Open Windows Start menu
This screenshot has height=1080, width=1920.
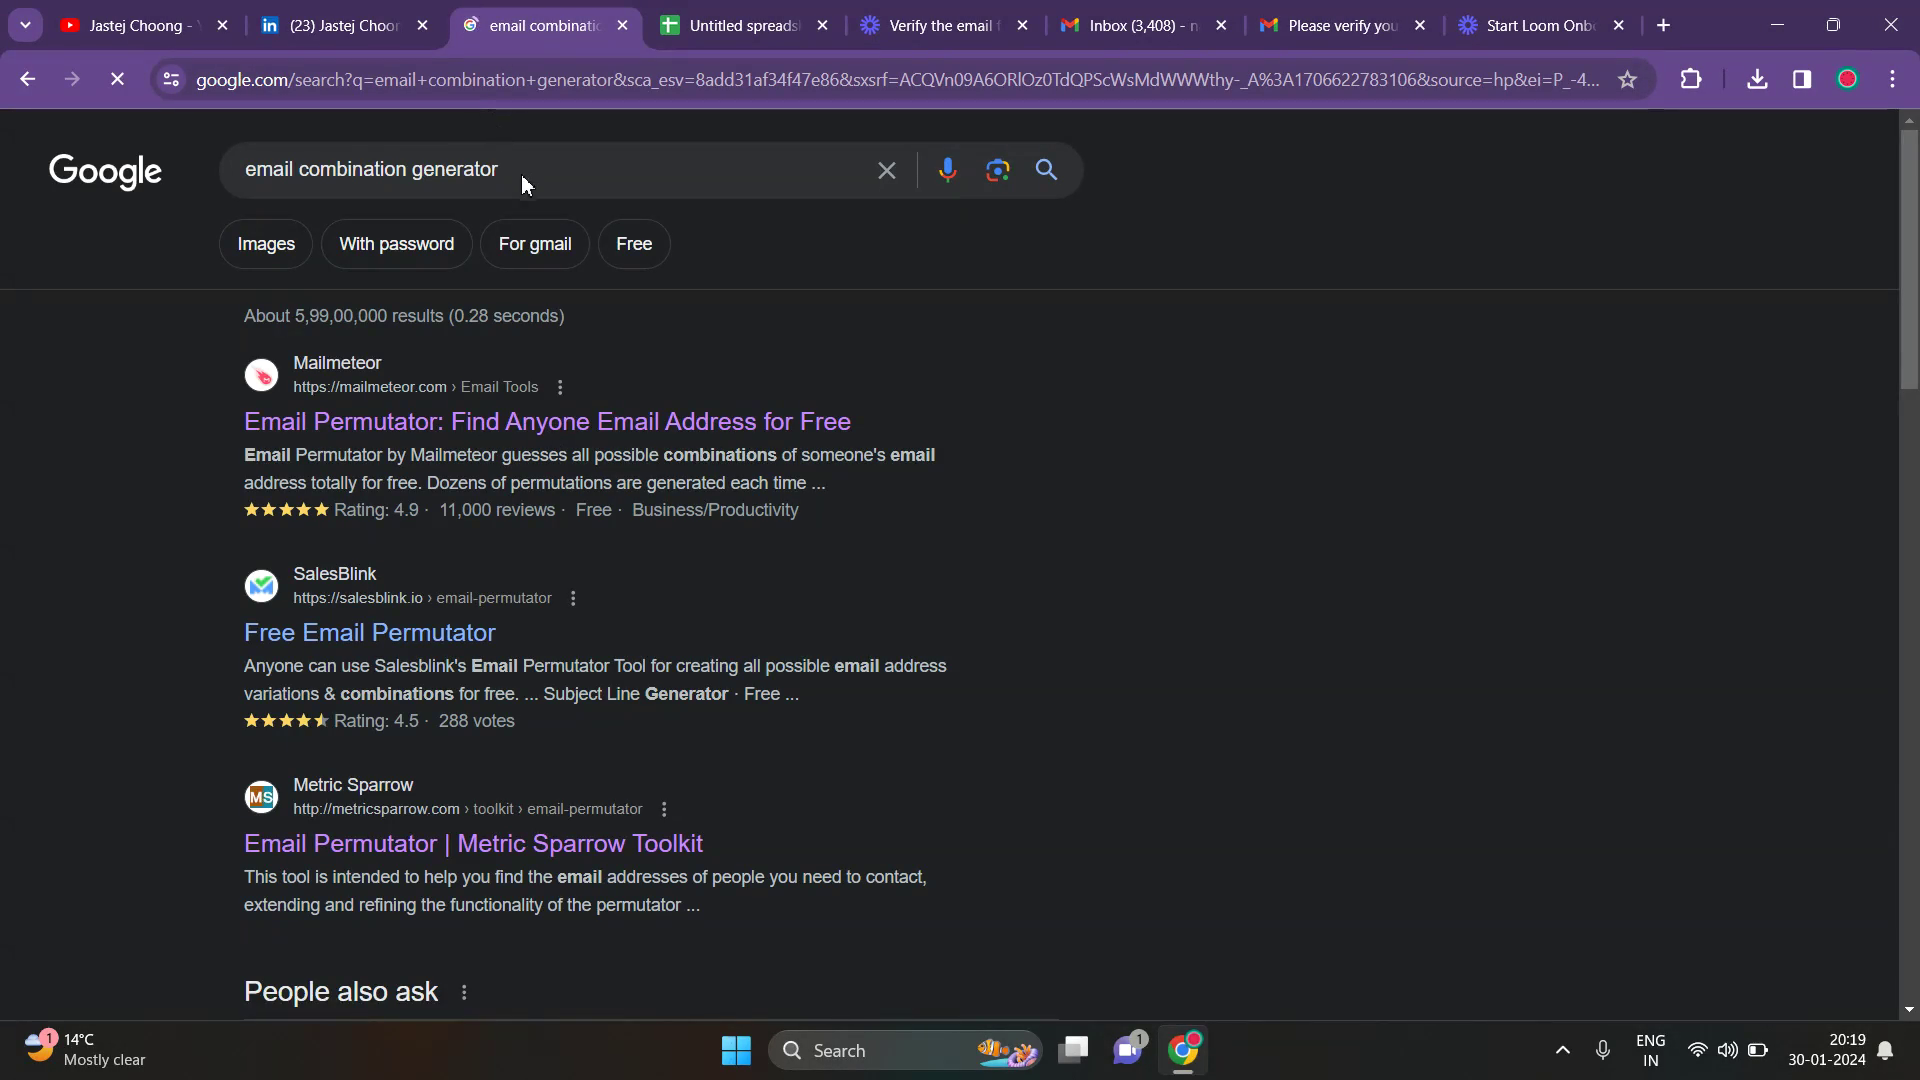coord(736,1050)
